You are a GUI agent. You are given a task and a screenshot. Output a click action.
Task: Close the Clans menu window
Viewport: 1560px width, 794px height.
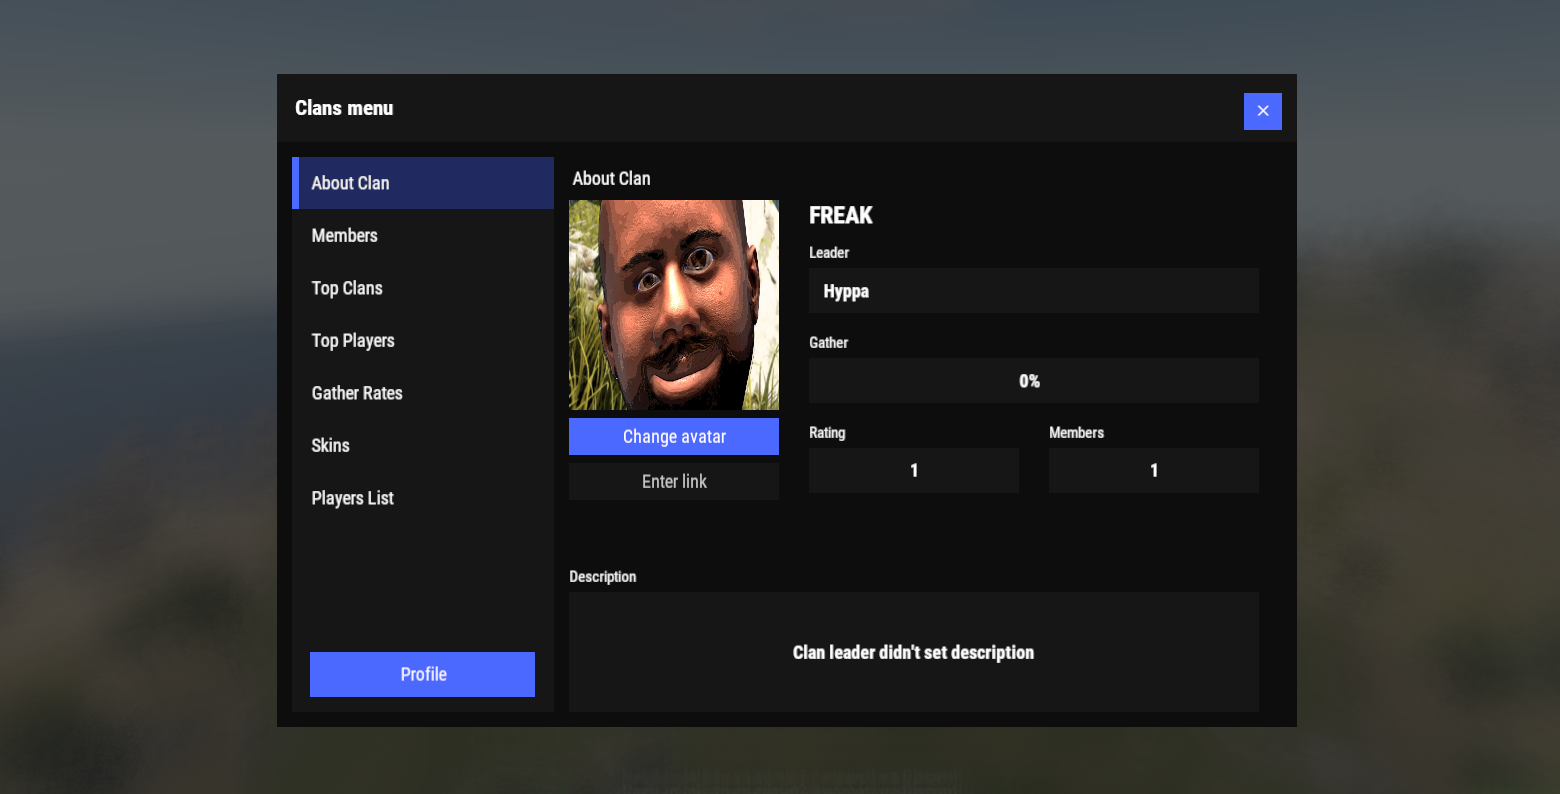1262,111
